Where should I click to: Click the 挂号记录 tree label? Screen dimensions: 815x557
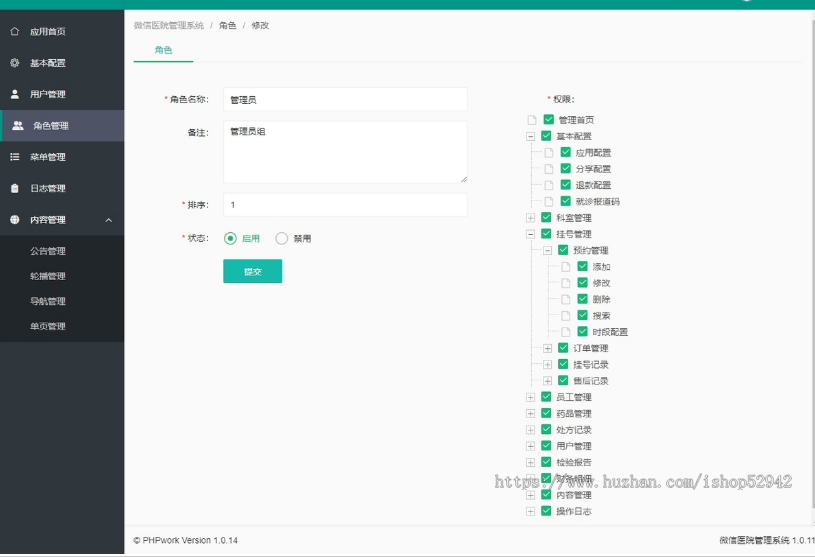point(591,365)
